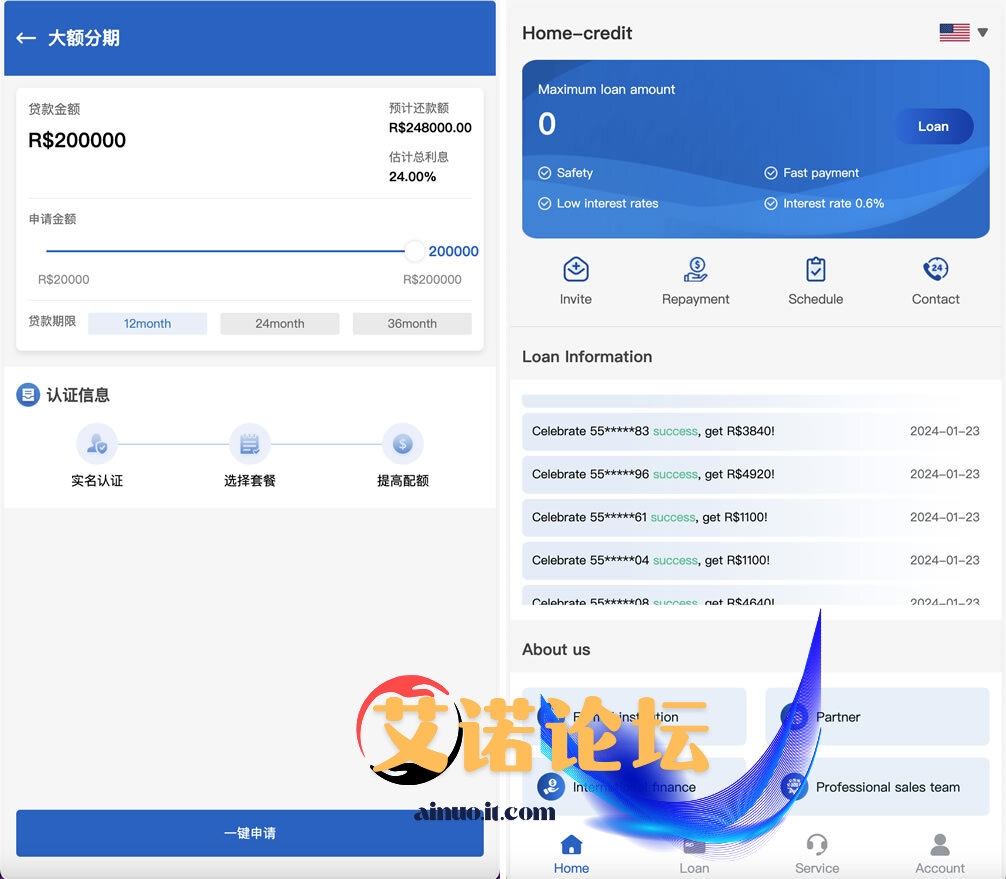Click the 认证信息 section document icon
Screen dimensions: 1006x879
(28, 395)
